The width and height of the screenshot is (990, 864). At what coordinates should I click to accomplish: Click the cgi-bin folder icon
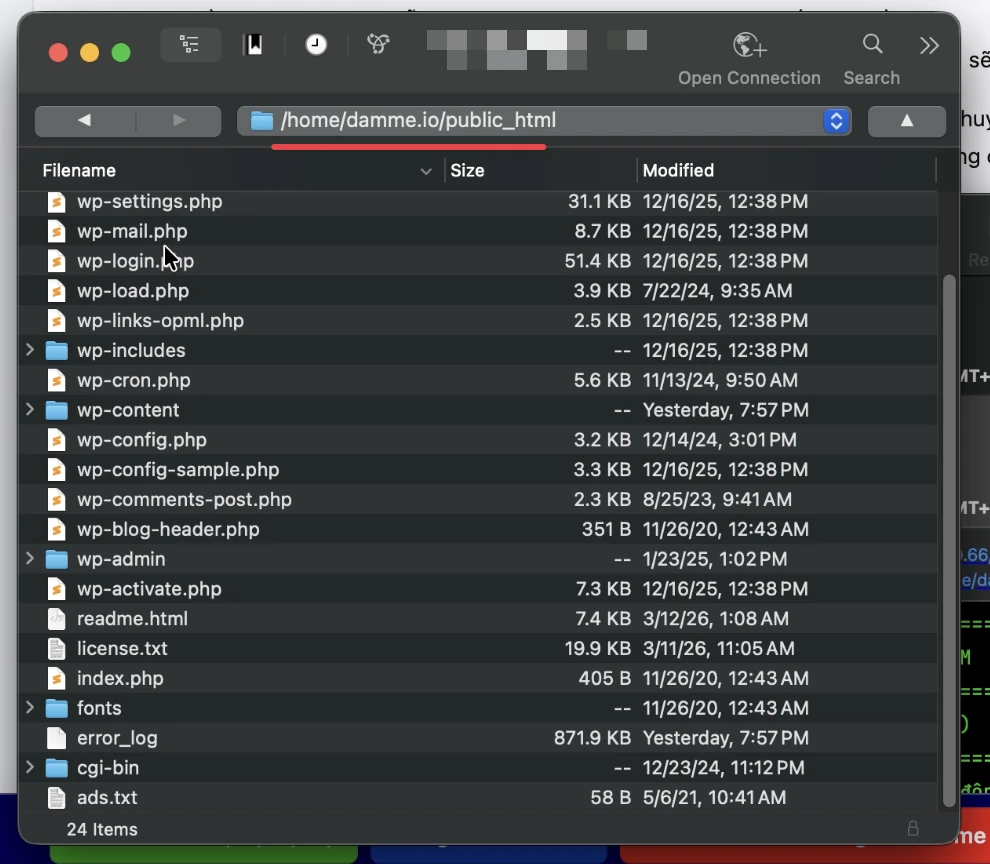56,767
